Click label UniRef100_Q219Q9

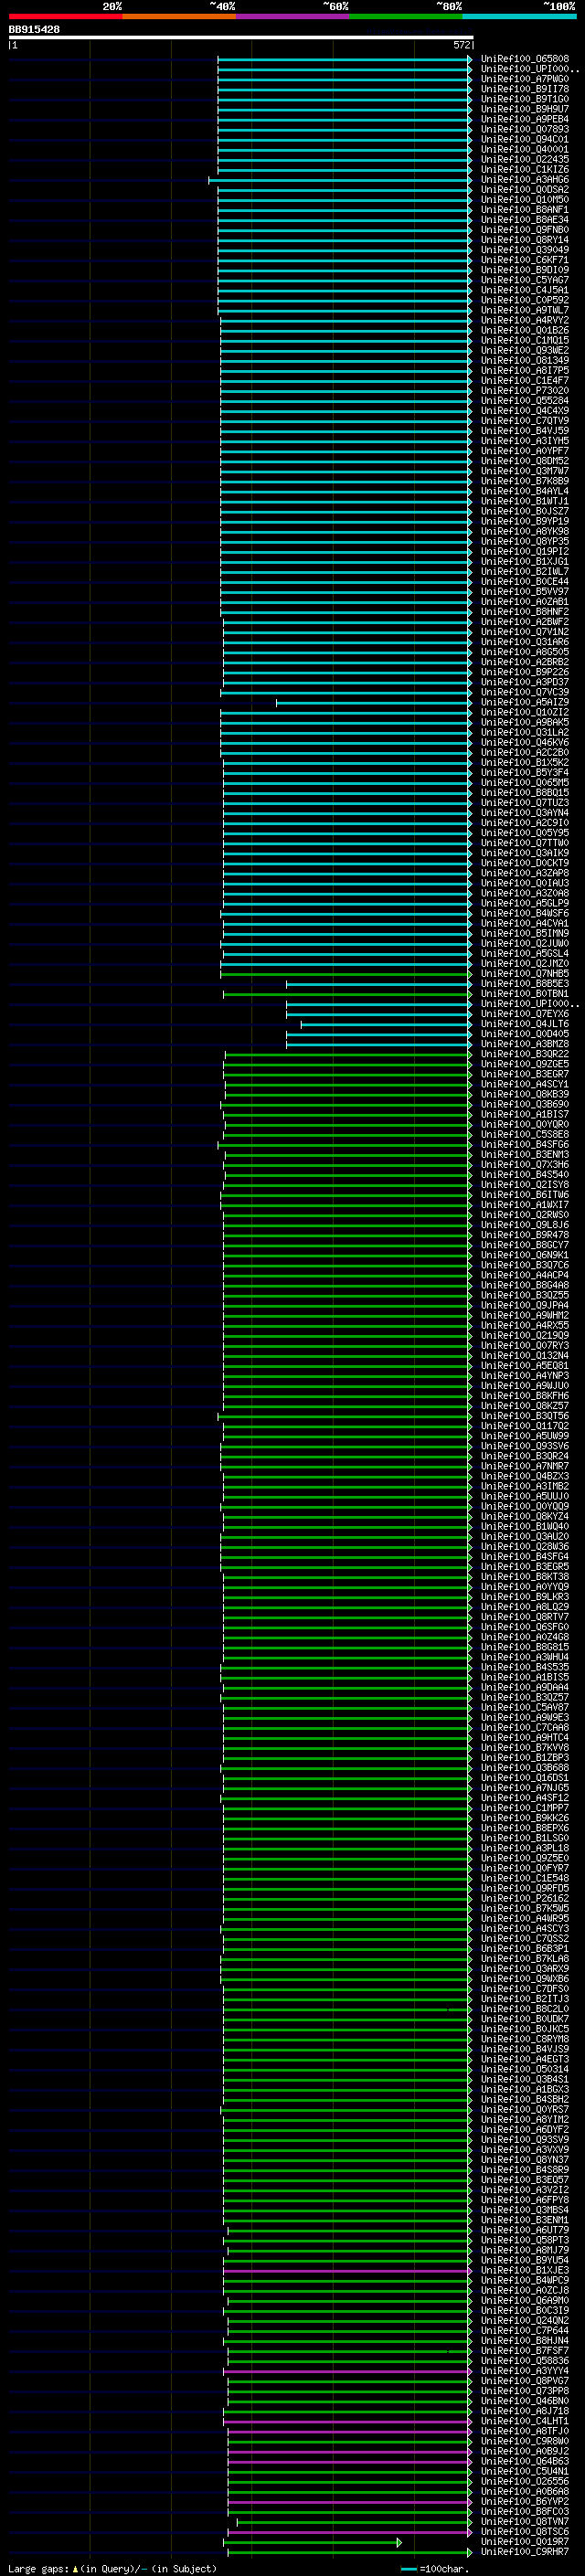pos(524,1336)
